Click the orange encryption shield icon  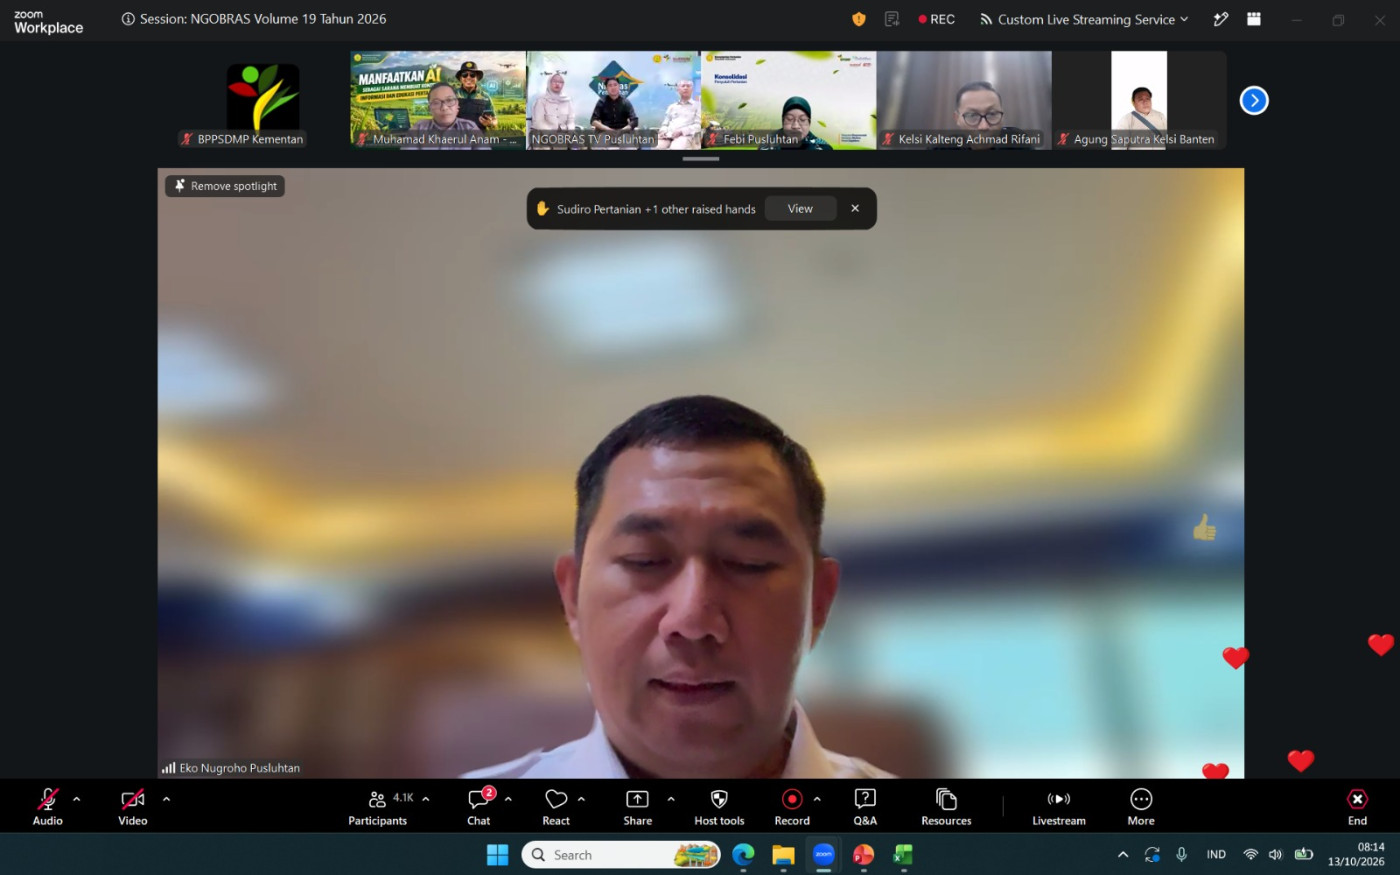(858, 19)
